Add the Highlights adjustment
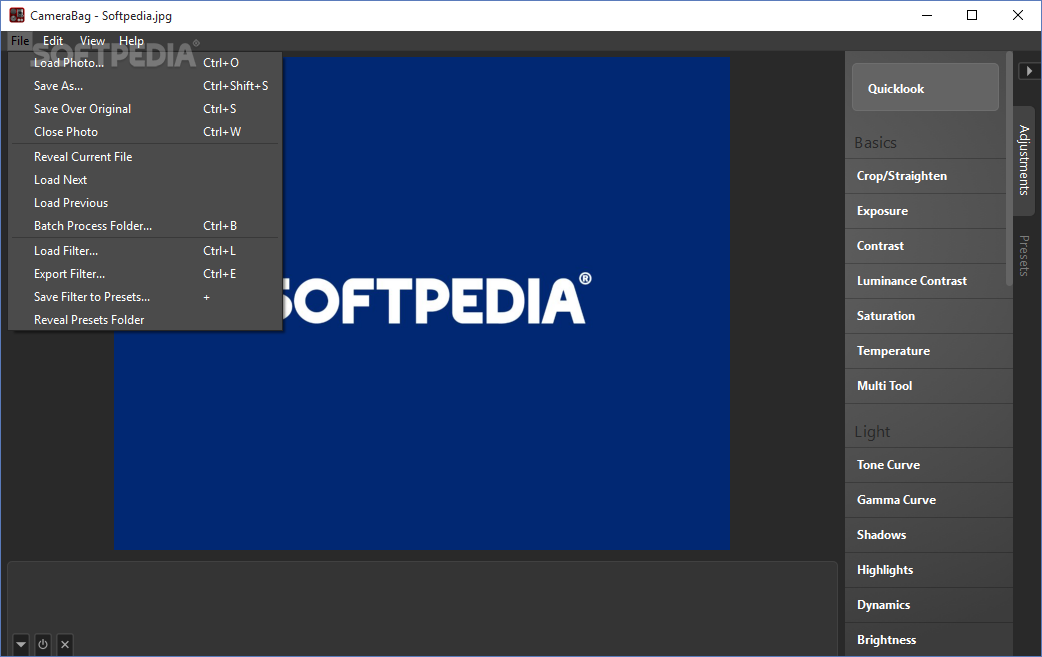The image size is (1042, 657). click(x=928, y=570)
